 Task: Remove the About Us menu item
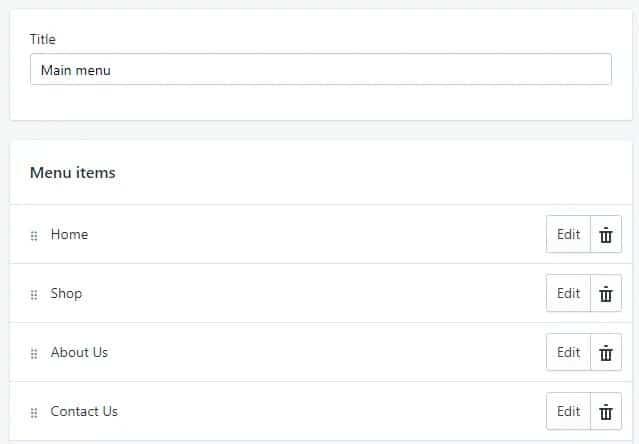click(606, 353)
